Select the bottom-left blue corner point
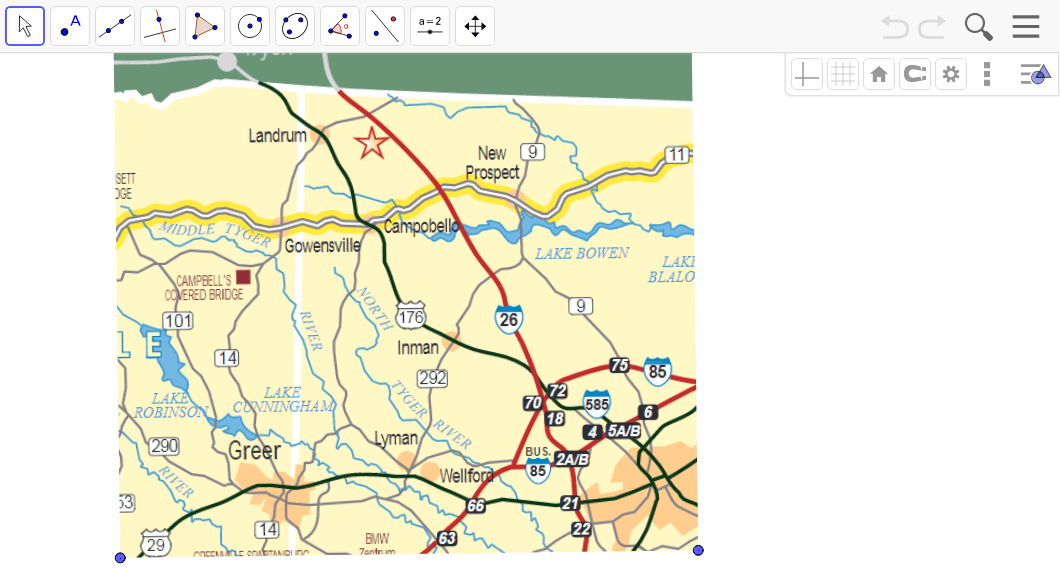This screenshot has width=1060, height=569. click(120, 558)
